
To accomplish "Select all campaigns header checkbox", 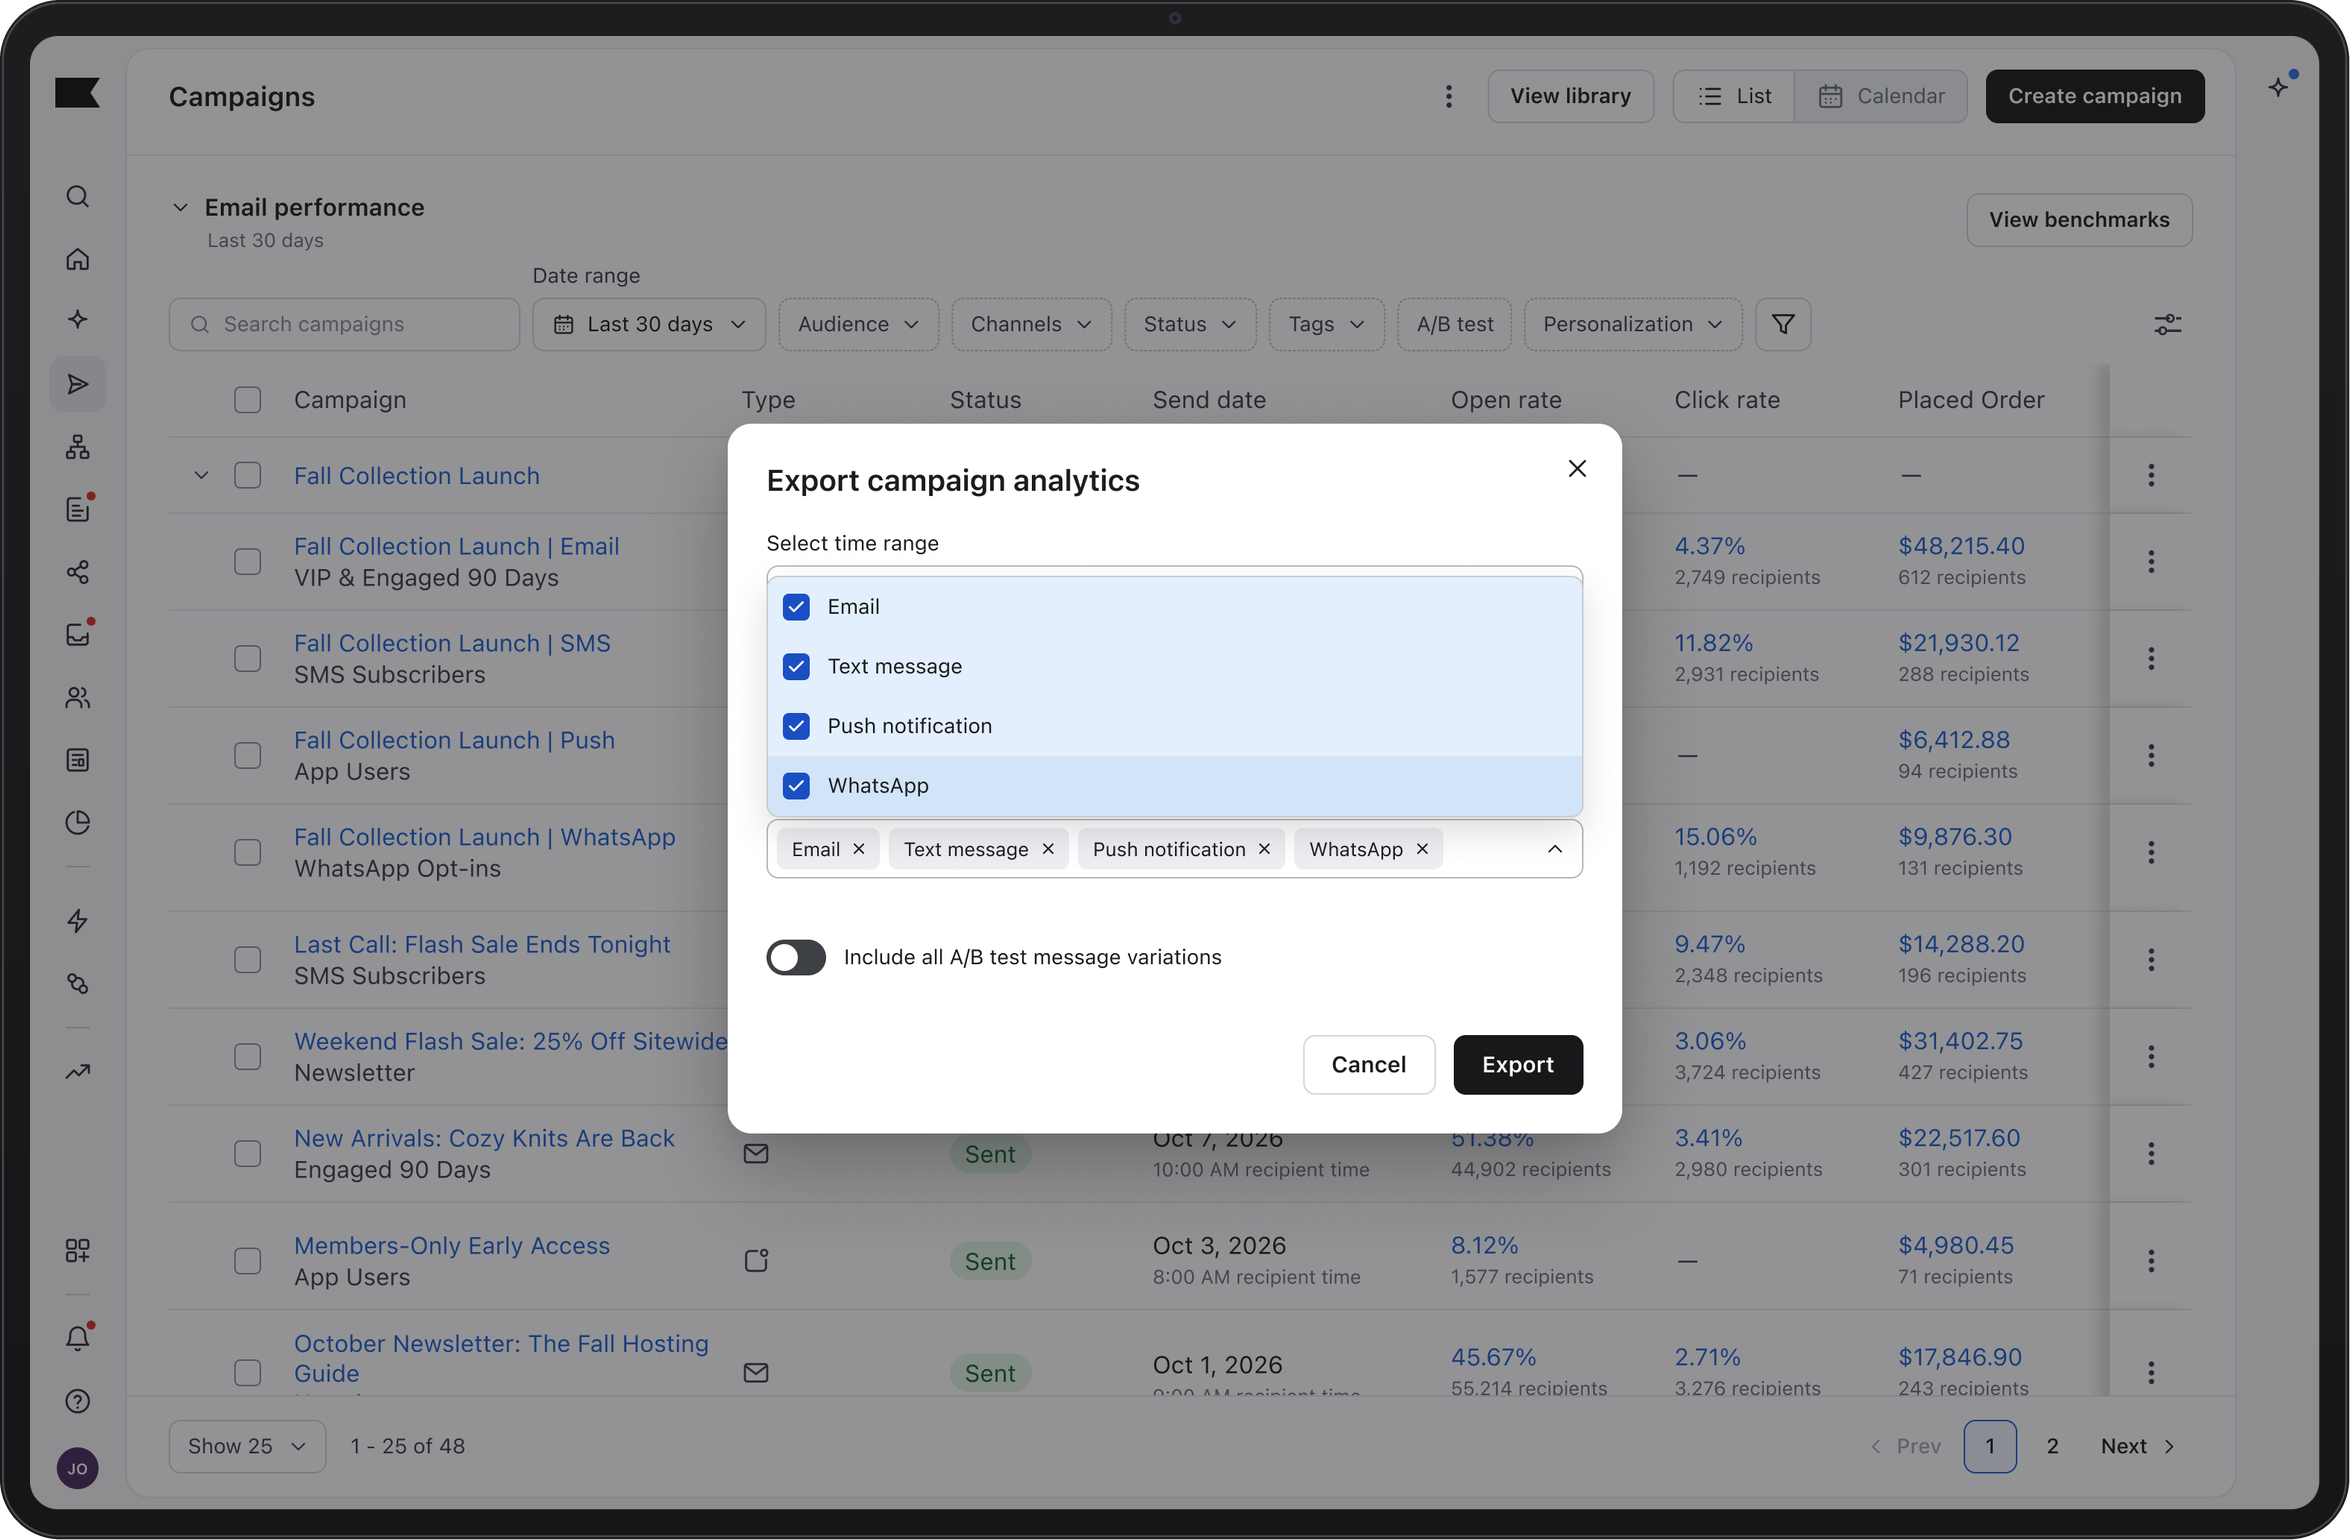I will point(247,400).
